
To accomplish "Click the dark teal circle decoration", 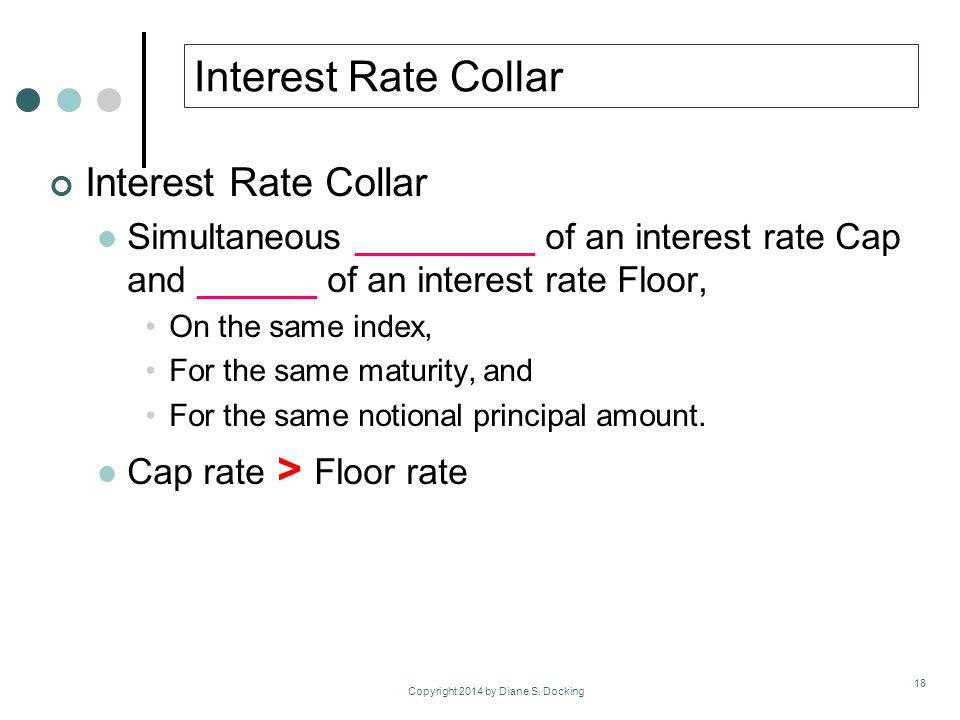I will [x=28, y=100].
